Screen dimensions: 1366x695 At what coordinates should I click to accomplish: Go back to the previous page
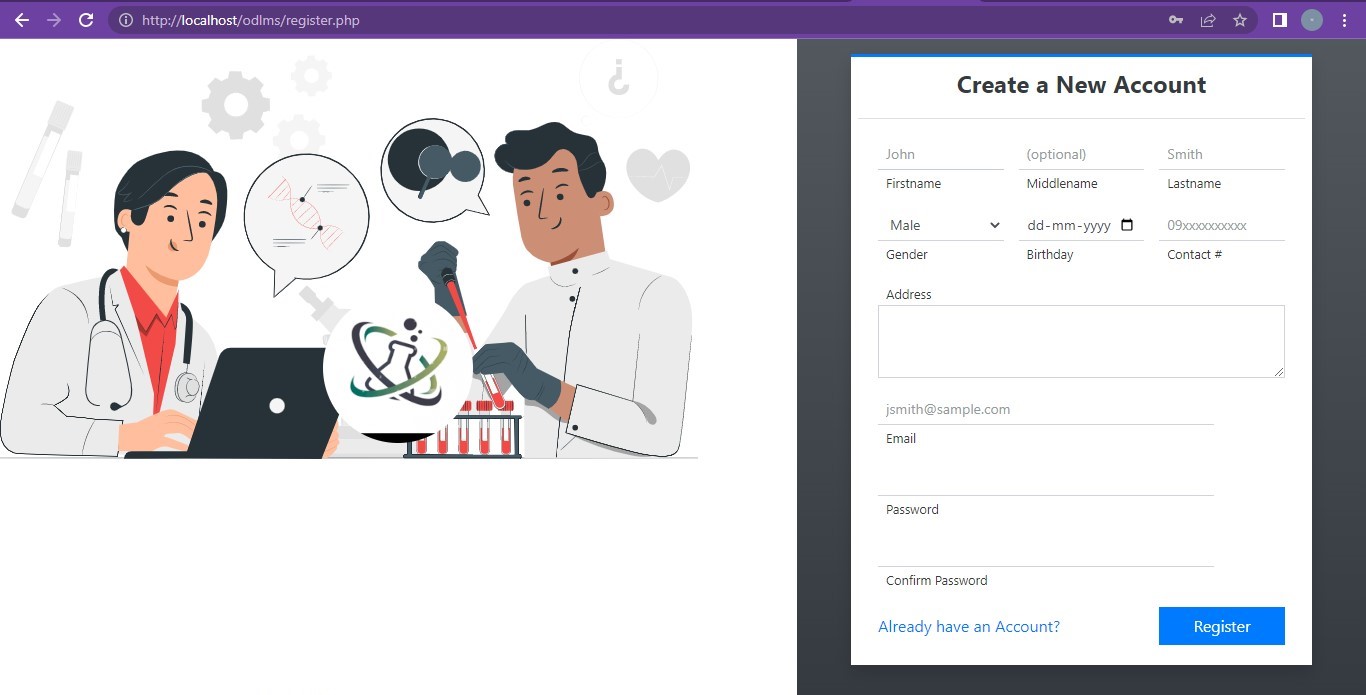tap(22, 20)
